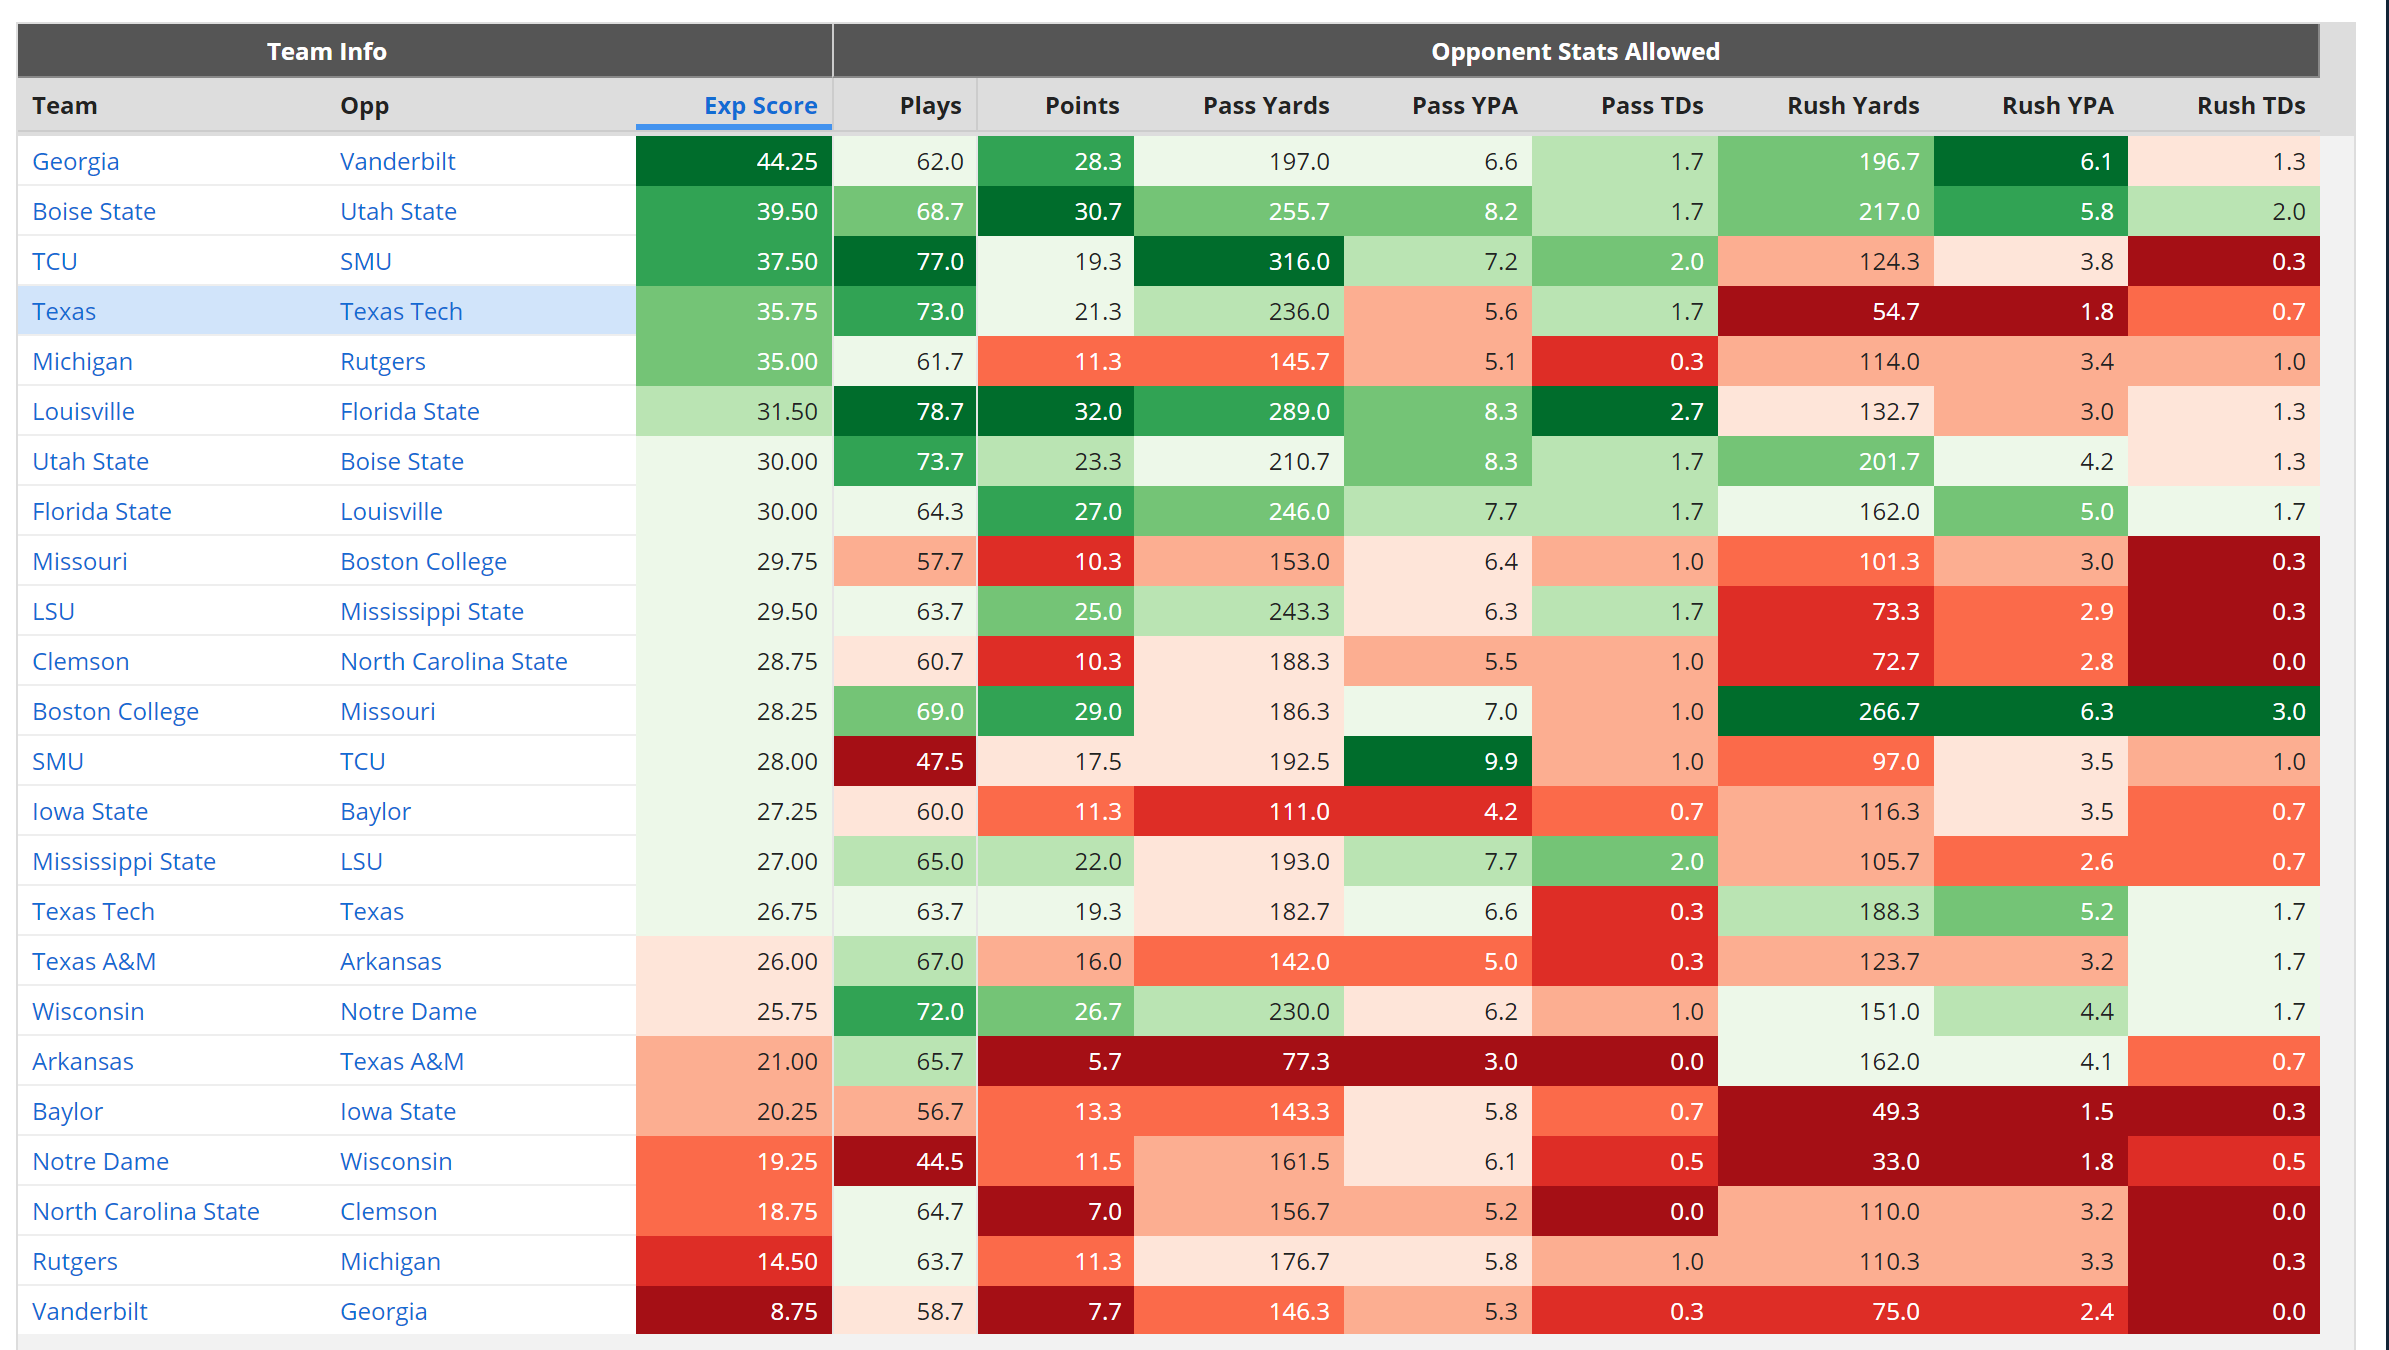Viewport: 2389px width, 1350px height.
Task: Open the Georgia team link in first row
Action: (x=76, y=161)
